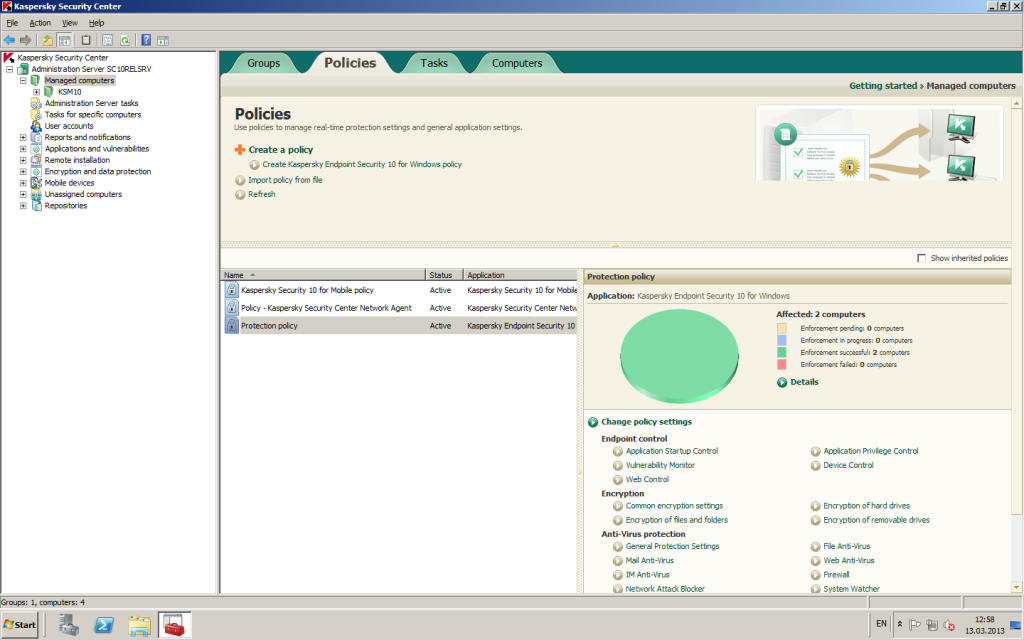
Task: Expand the Encryption and data protection node
Action: pyautogui.click(x=23, y=172)
